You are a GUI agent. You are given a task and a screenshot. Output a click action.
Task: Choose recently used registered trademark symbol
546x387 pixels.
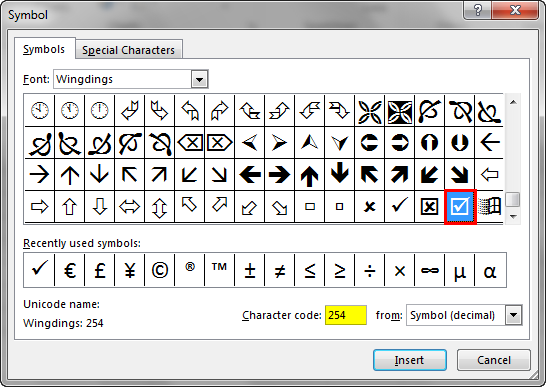point(190,270)
